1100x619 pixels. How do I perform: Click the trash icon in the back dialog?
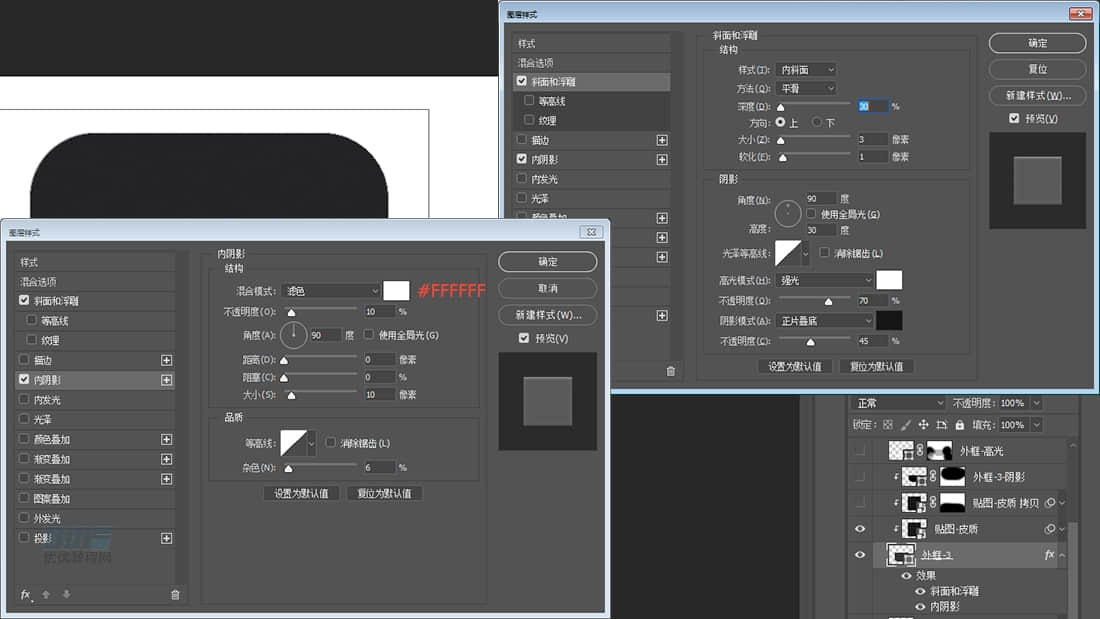click(671, 371)
